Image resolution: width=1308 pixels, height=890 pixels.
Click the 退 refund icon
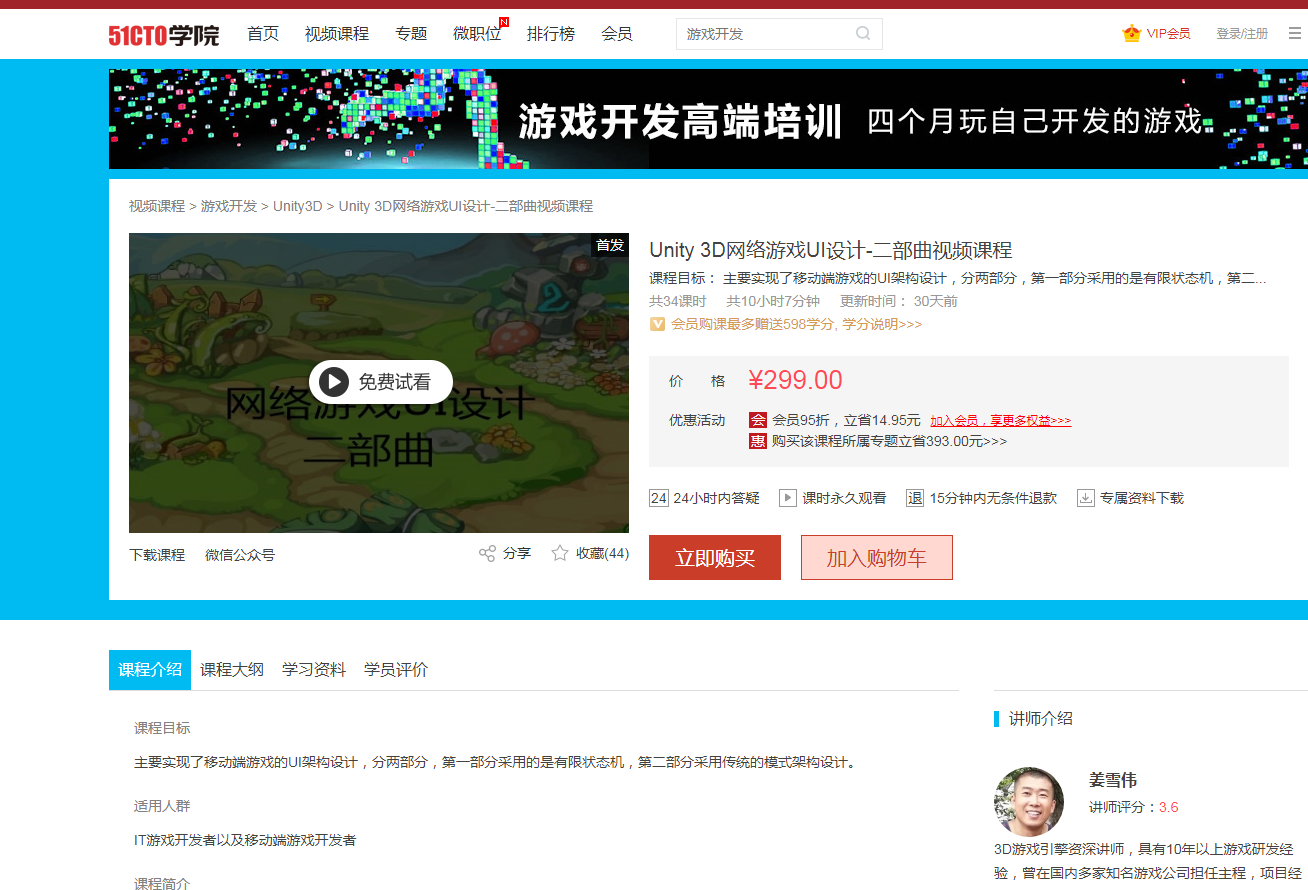pyautogui.click(x=915, y=498)
